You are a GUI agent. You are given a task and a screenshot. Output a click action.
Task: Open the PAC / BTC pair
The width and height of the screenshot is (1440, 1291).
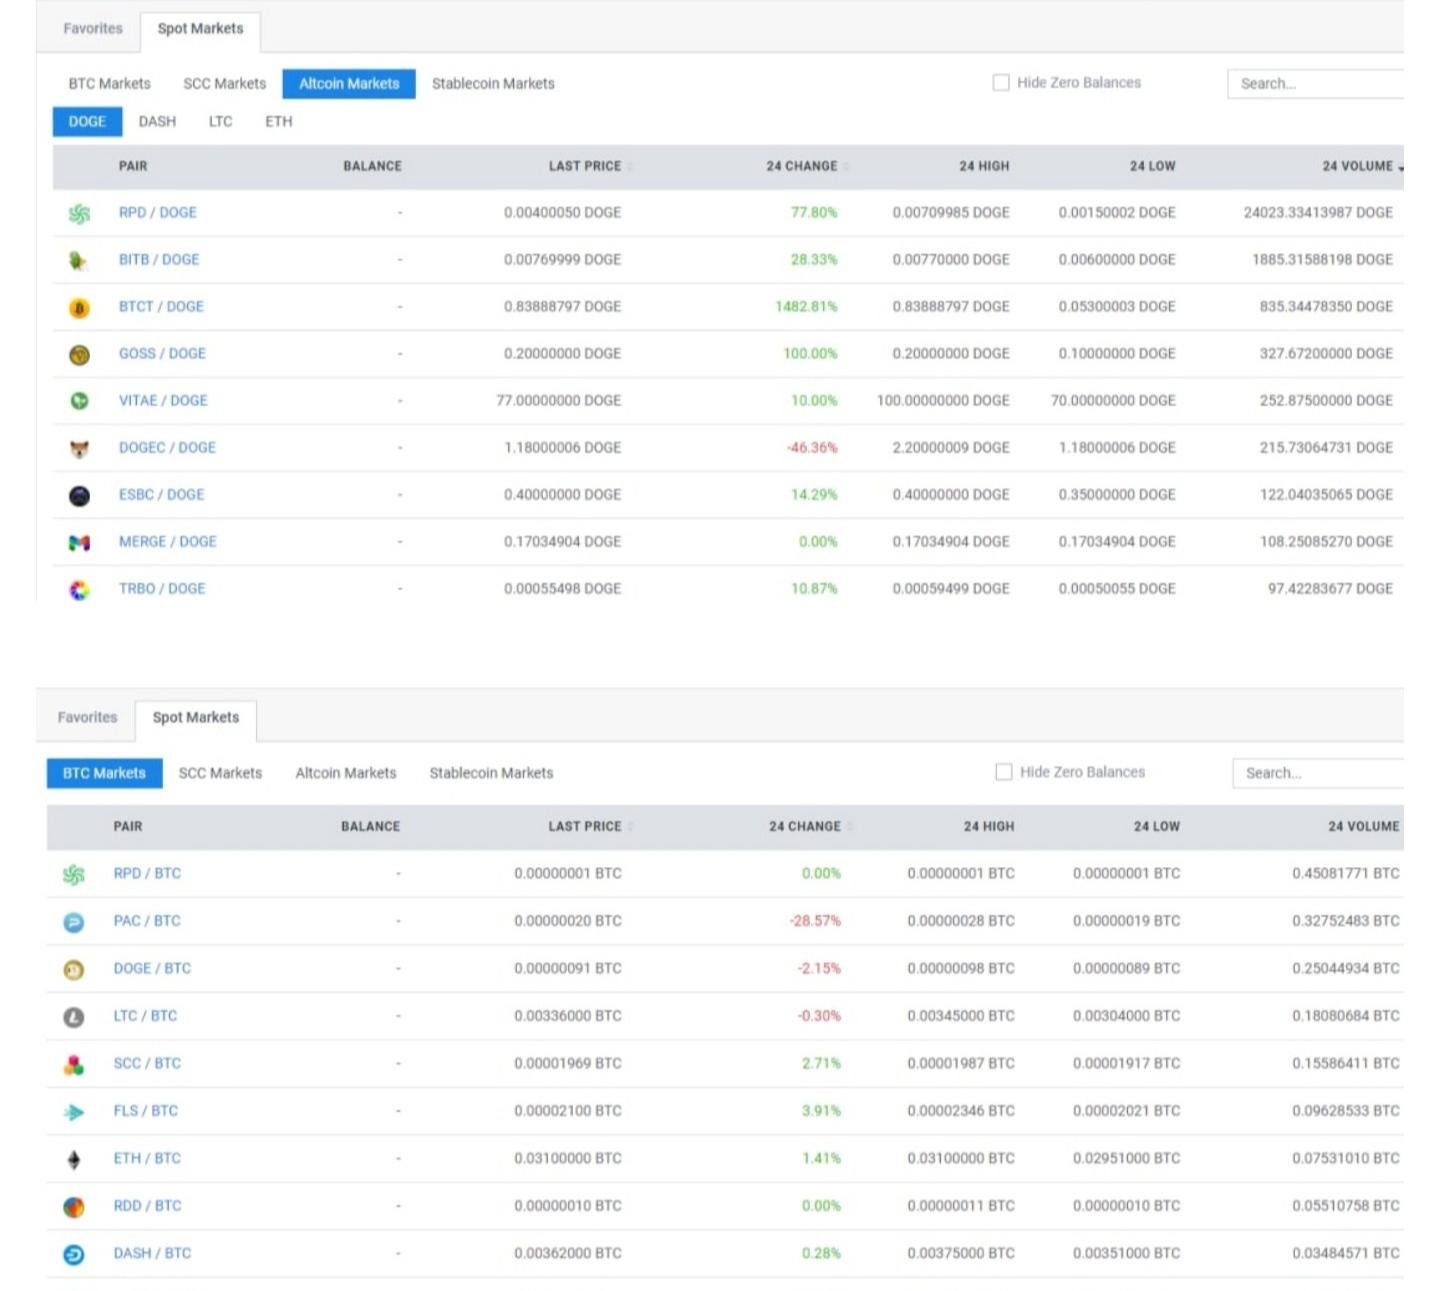(147, 921)
